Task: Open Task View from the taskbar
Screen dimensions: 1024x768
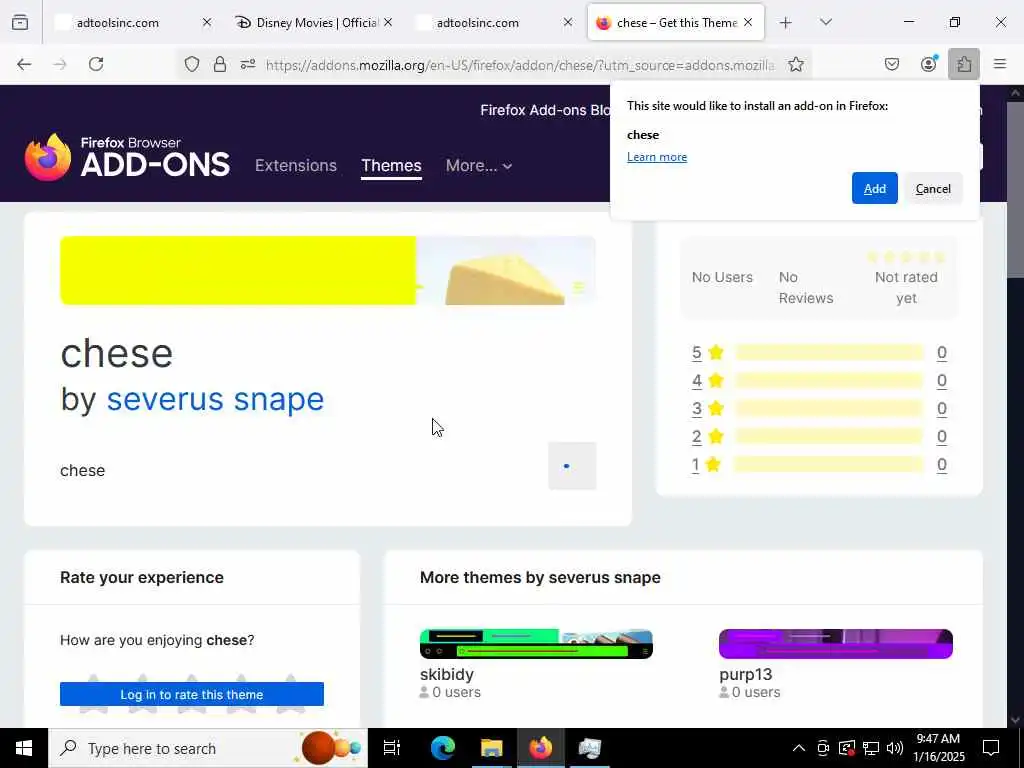Action: [x=392, y=748]
